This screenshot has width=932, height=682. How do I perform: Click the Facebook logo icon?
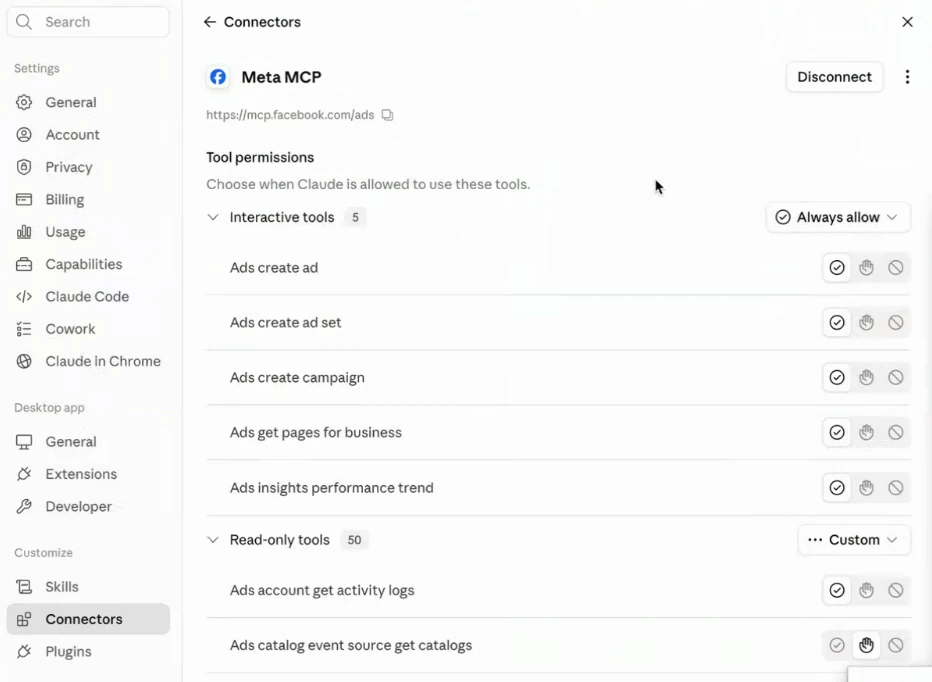pos(218,77)
